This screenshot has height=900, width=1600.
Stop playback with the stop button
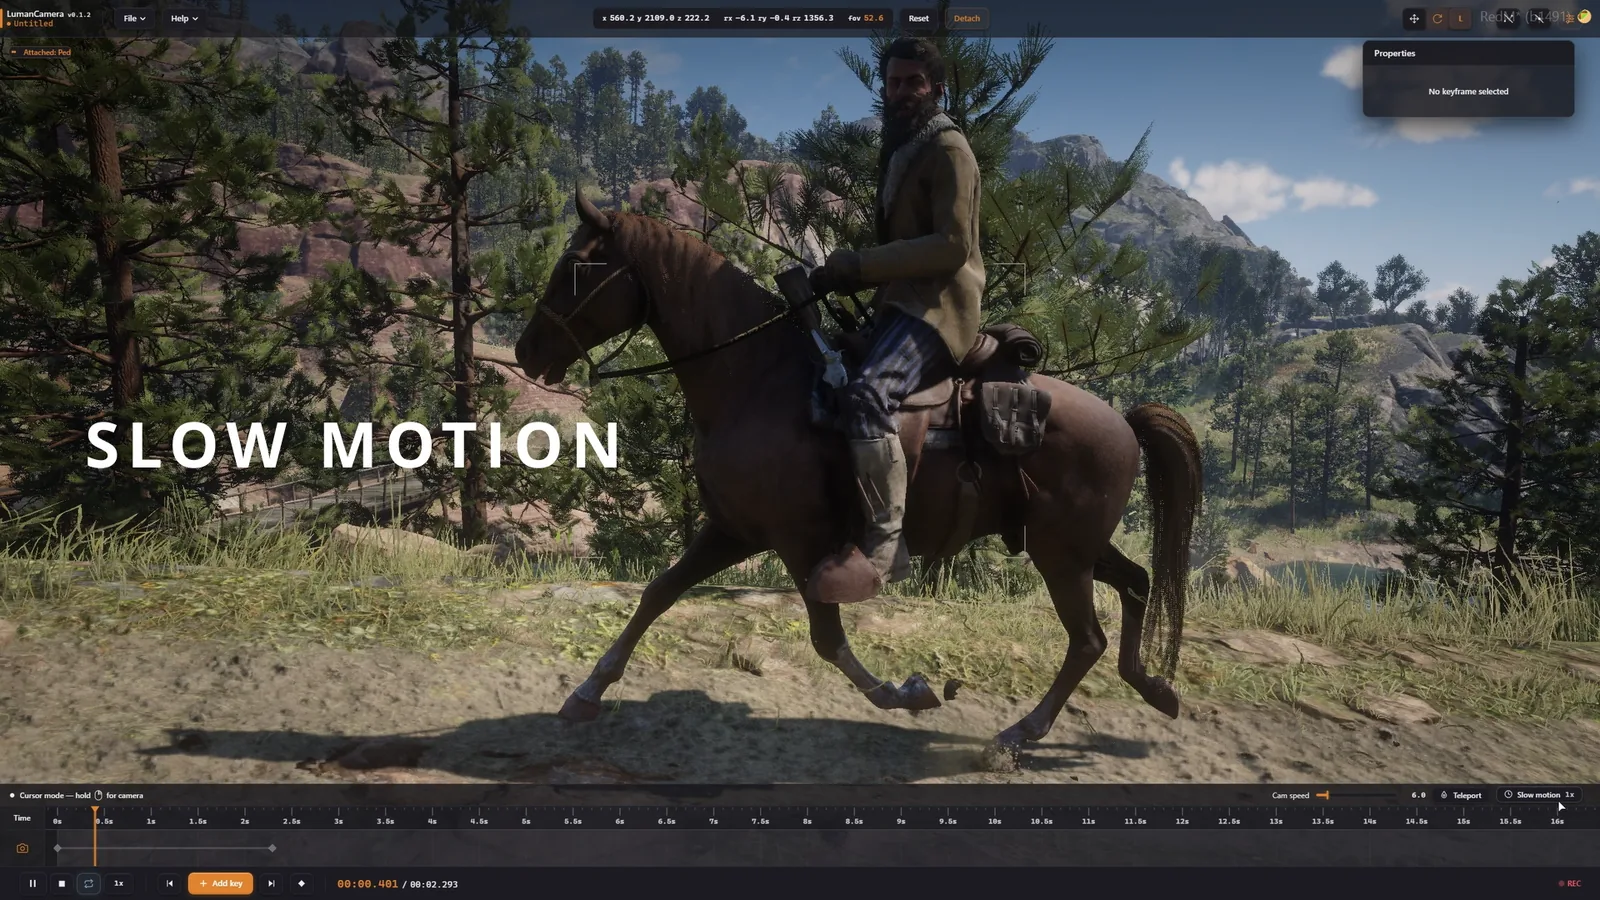[61, 884]
